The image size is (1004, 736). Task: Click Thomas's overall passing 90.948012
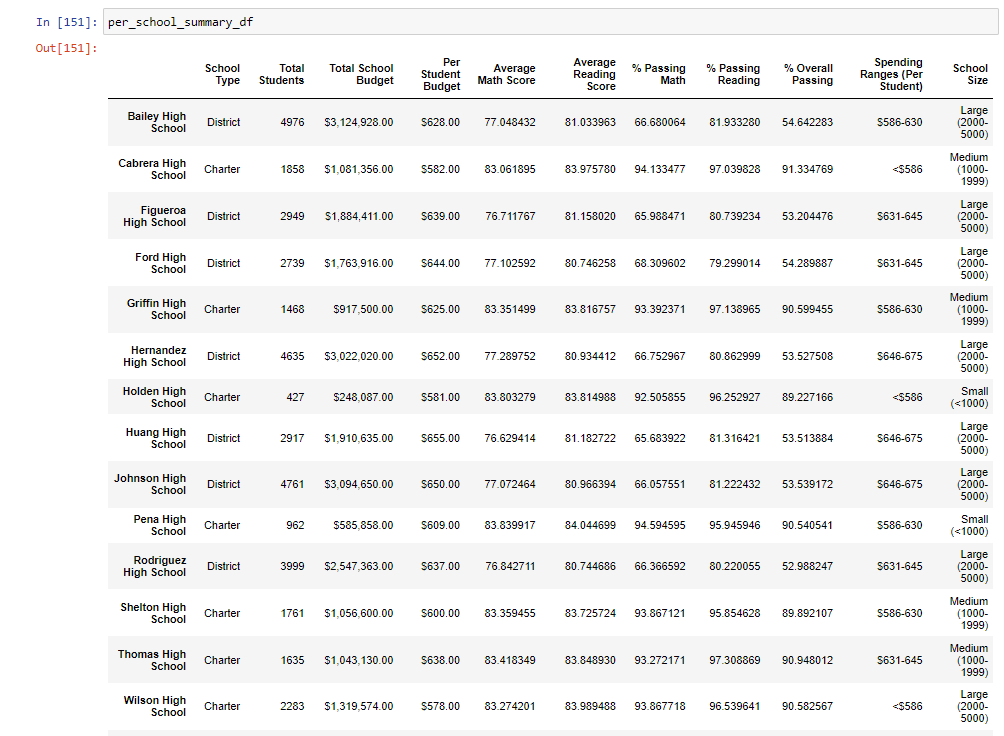click(807, 660)
